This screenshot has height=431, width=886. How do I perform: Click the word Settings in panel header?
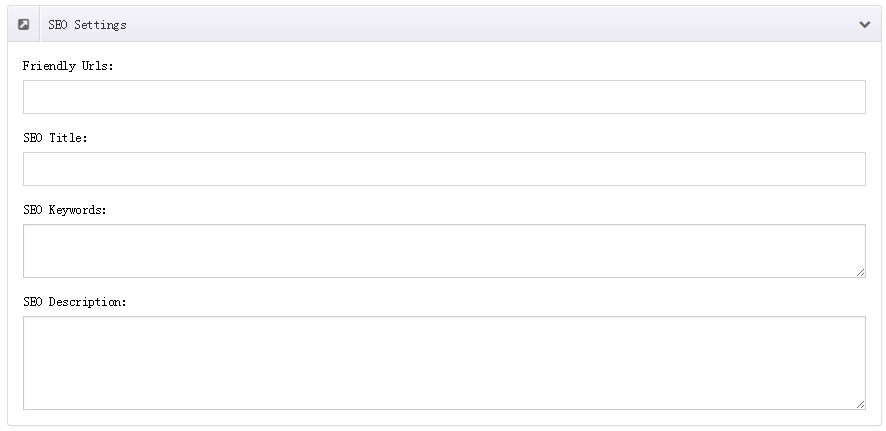101,25
